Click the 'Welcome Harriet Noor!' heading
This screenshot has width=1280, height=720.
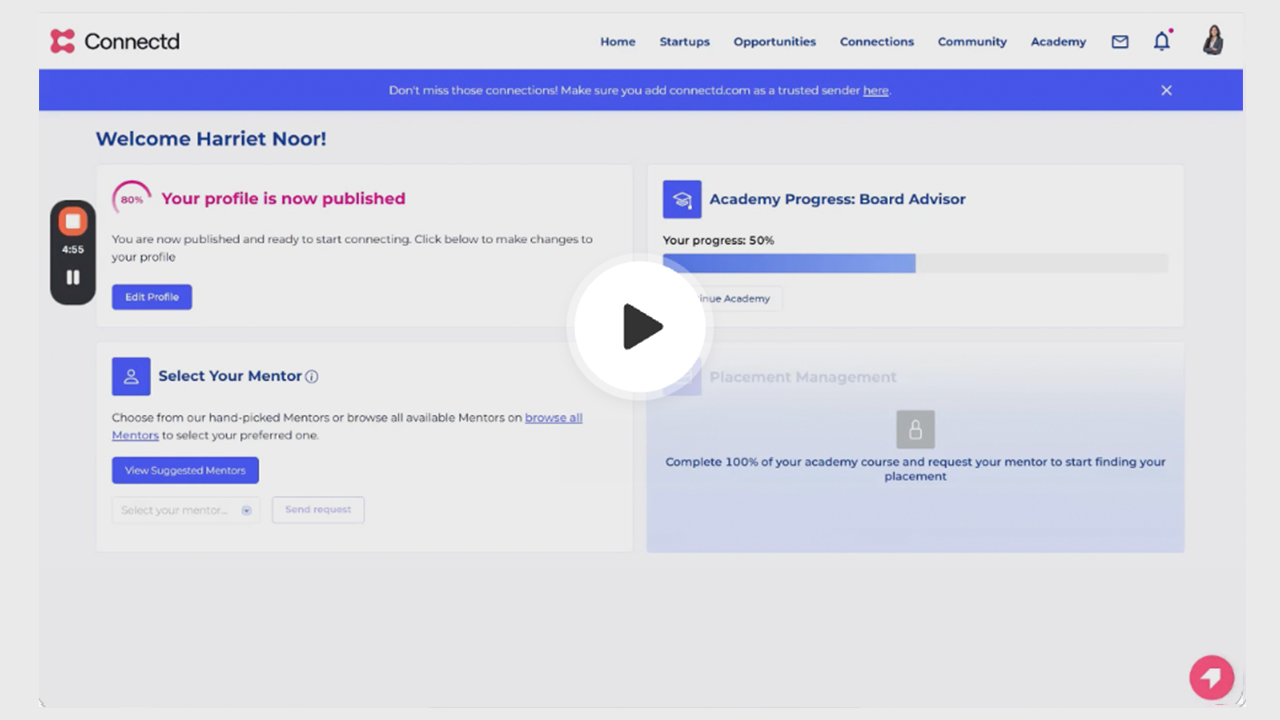click(211, 139)
